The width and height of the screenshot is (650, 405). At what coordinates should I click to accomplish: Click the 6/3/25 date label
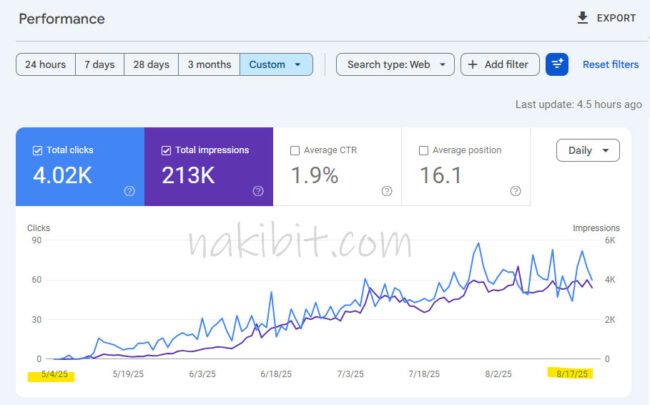pyautogui.click(x=202, y=374)
